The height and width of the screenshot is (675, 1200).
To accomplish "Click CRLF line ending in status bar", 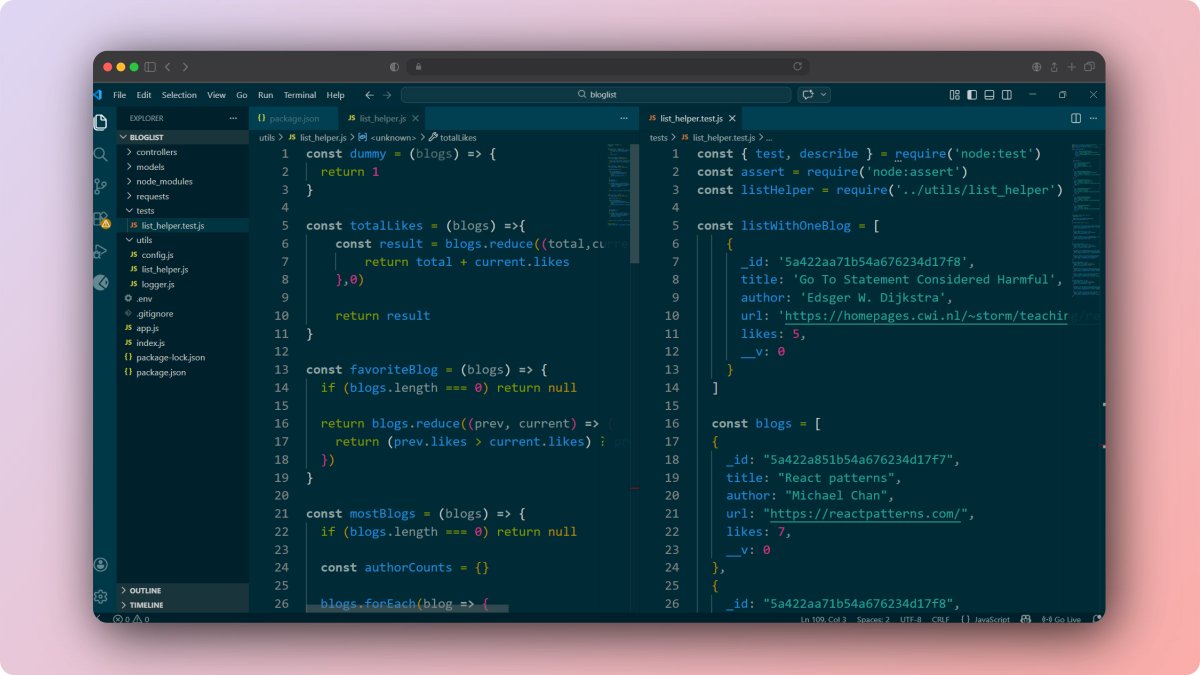I will click(x=941, y=619).
